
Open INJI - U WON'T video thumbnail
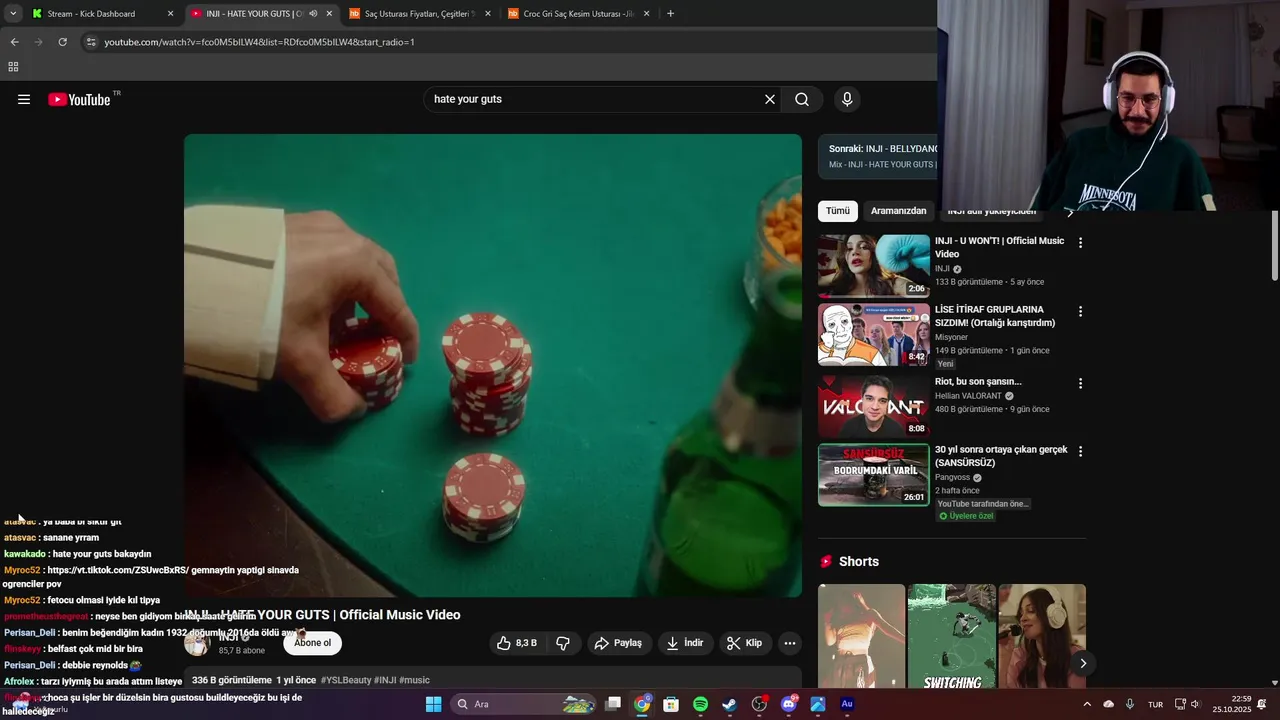(x=874, y=266)
